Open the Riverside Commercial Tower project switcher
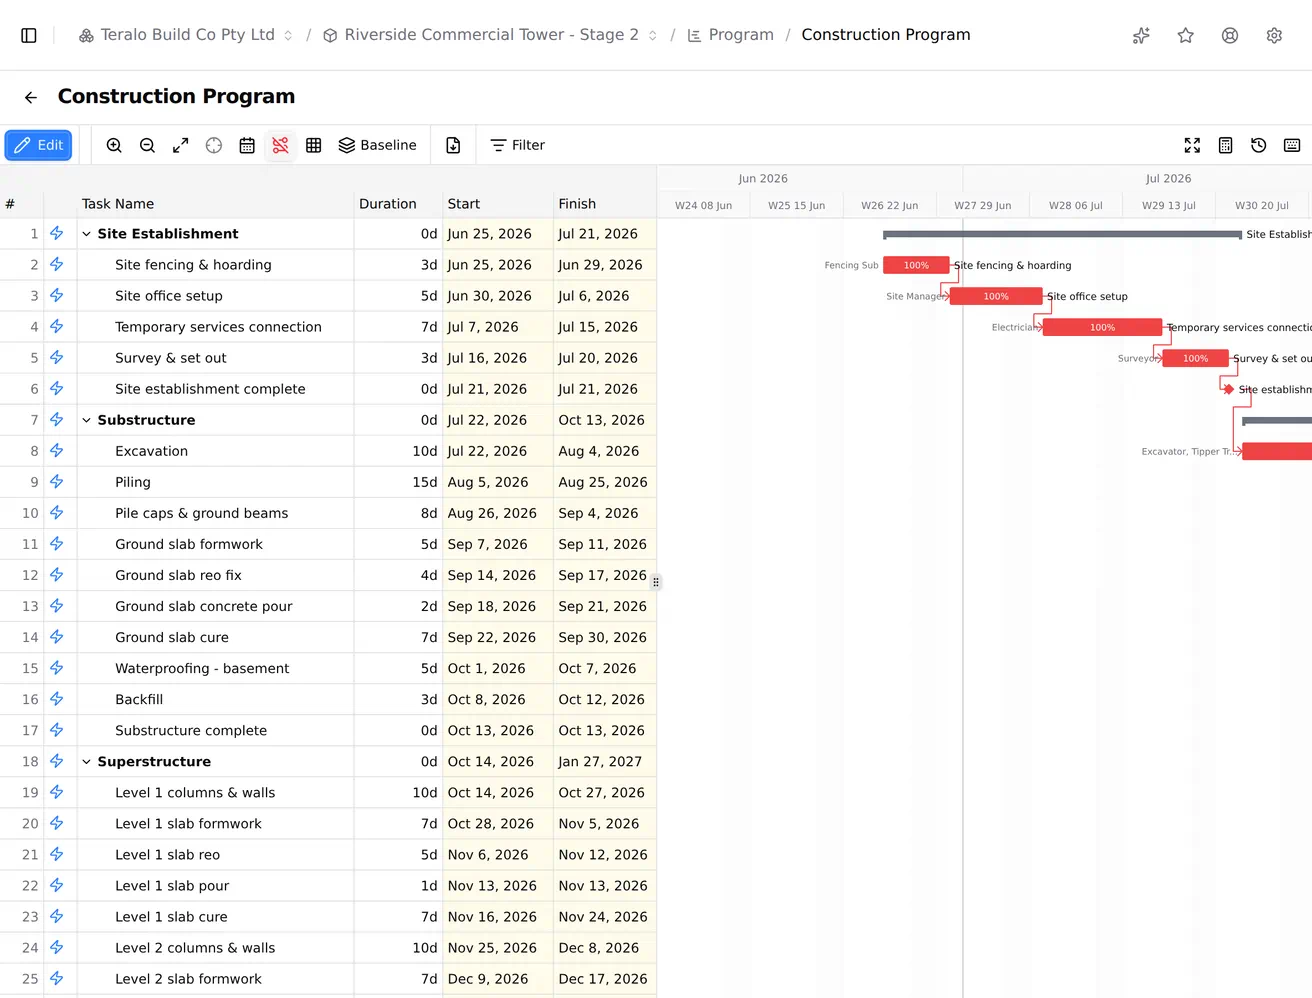The image size is (1312, 998). 490,35
